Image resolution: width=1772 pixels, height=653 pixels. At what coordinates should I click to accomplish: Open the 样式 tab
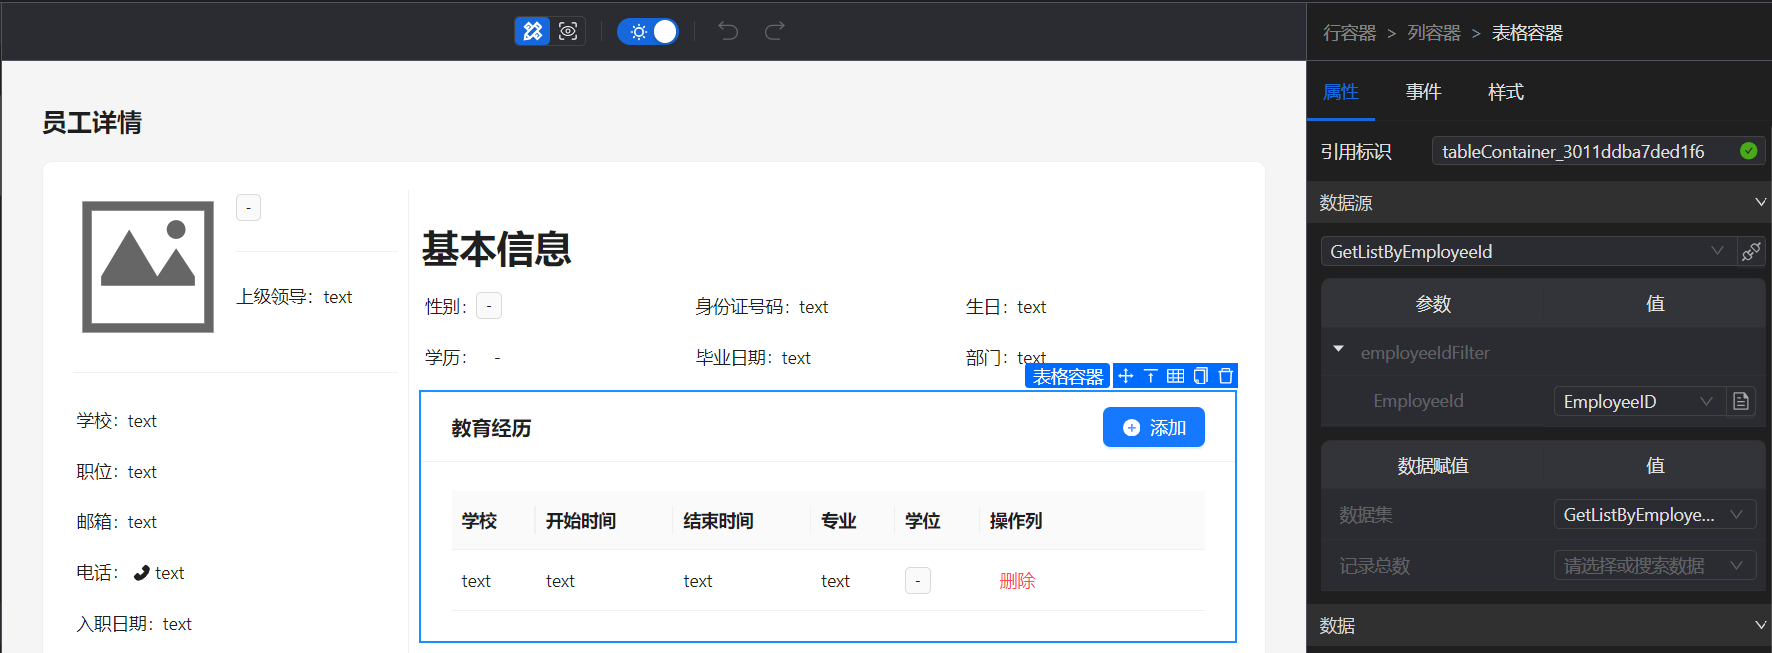click(1506, 92)
